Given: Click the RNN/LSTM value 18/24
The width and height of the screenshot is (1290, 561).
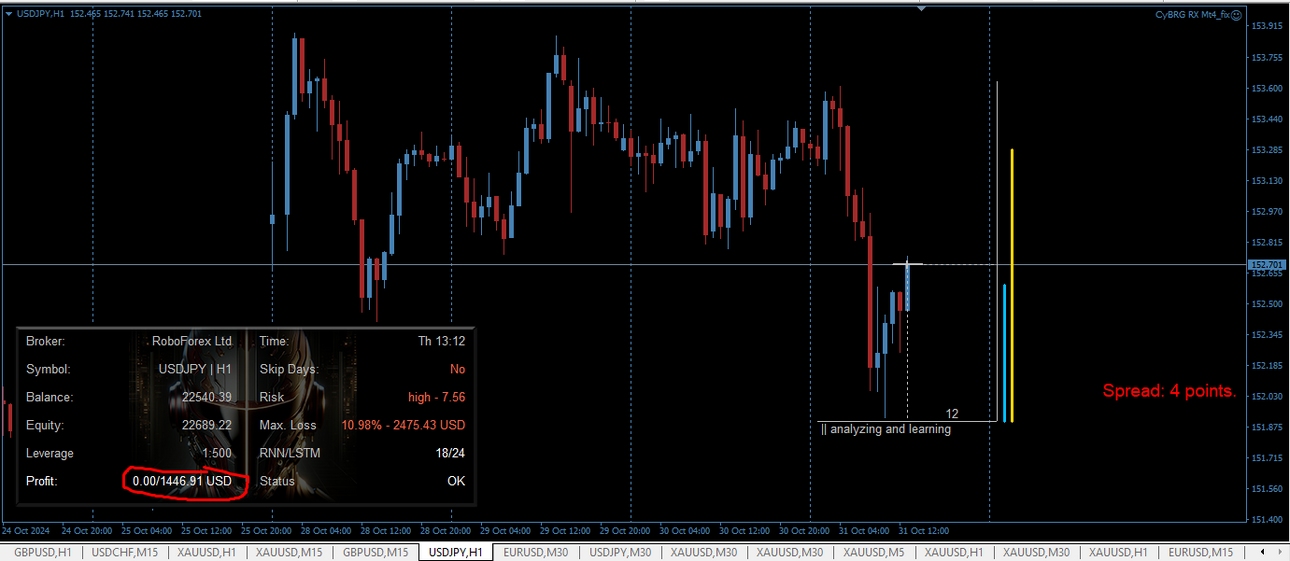Looking at the screenshot, I should 450,453.
